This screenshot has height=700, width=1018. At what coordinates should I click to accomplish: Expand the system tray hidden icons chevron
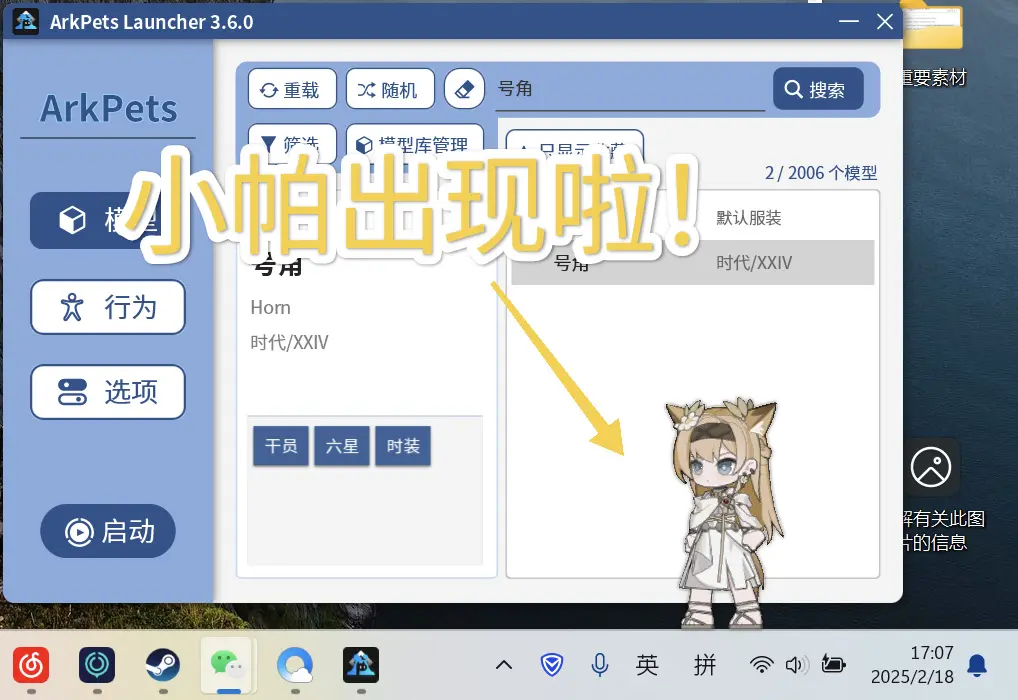tap(504, 665)
